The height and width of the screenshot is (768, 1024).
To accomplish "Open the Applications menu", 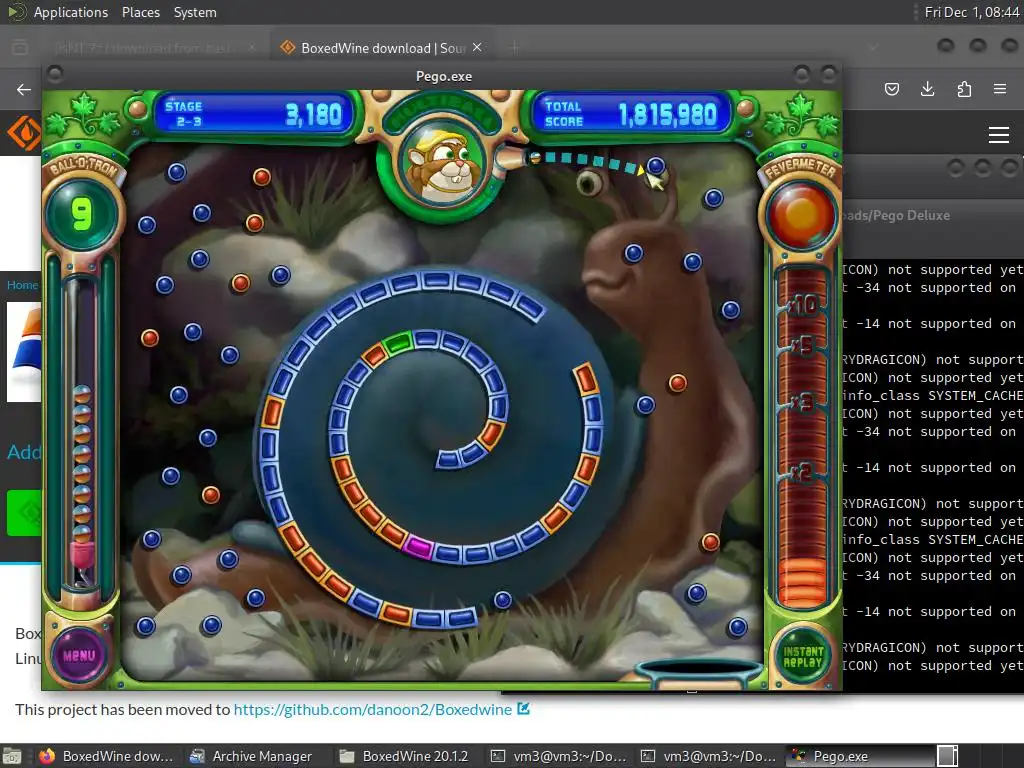I will click(71, 12).
